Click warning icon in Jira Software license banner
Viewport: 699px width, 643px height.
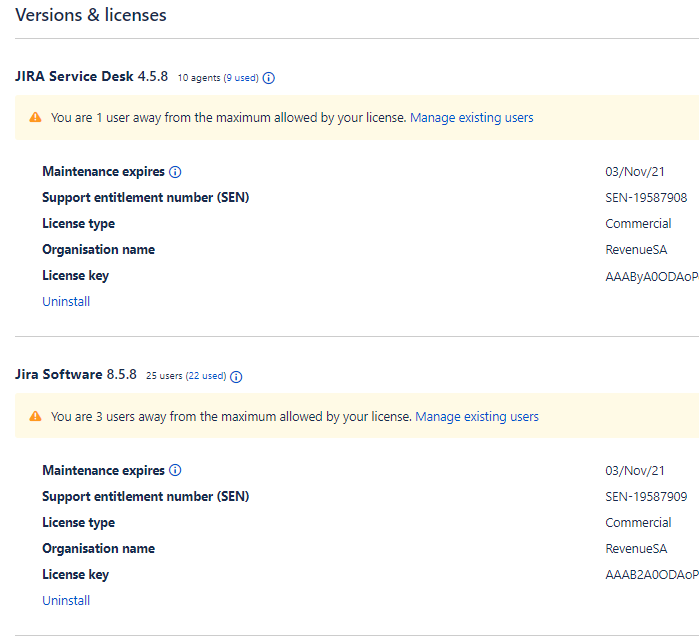(x=35, y=416)
